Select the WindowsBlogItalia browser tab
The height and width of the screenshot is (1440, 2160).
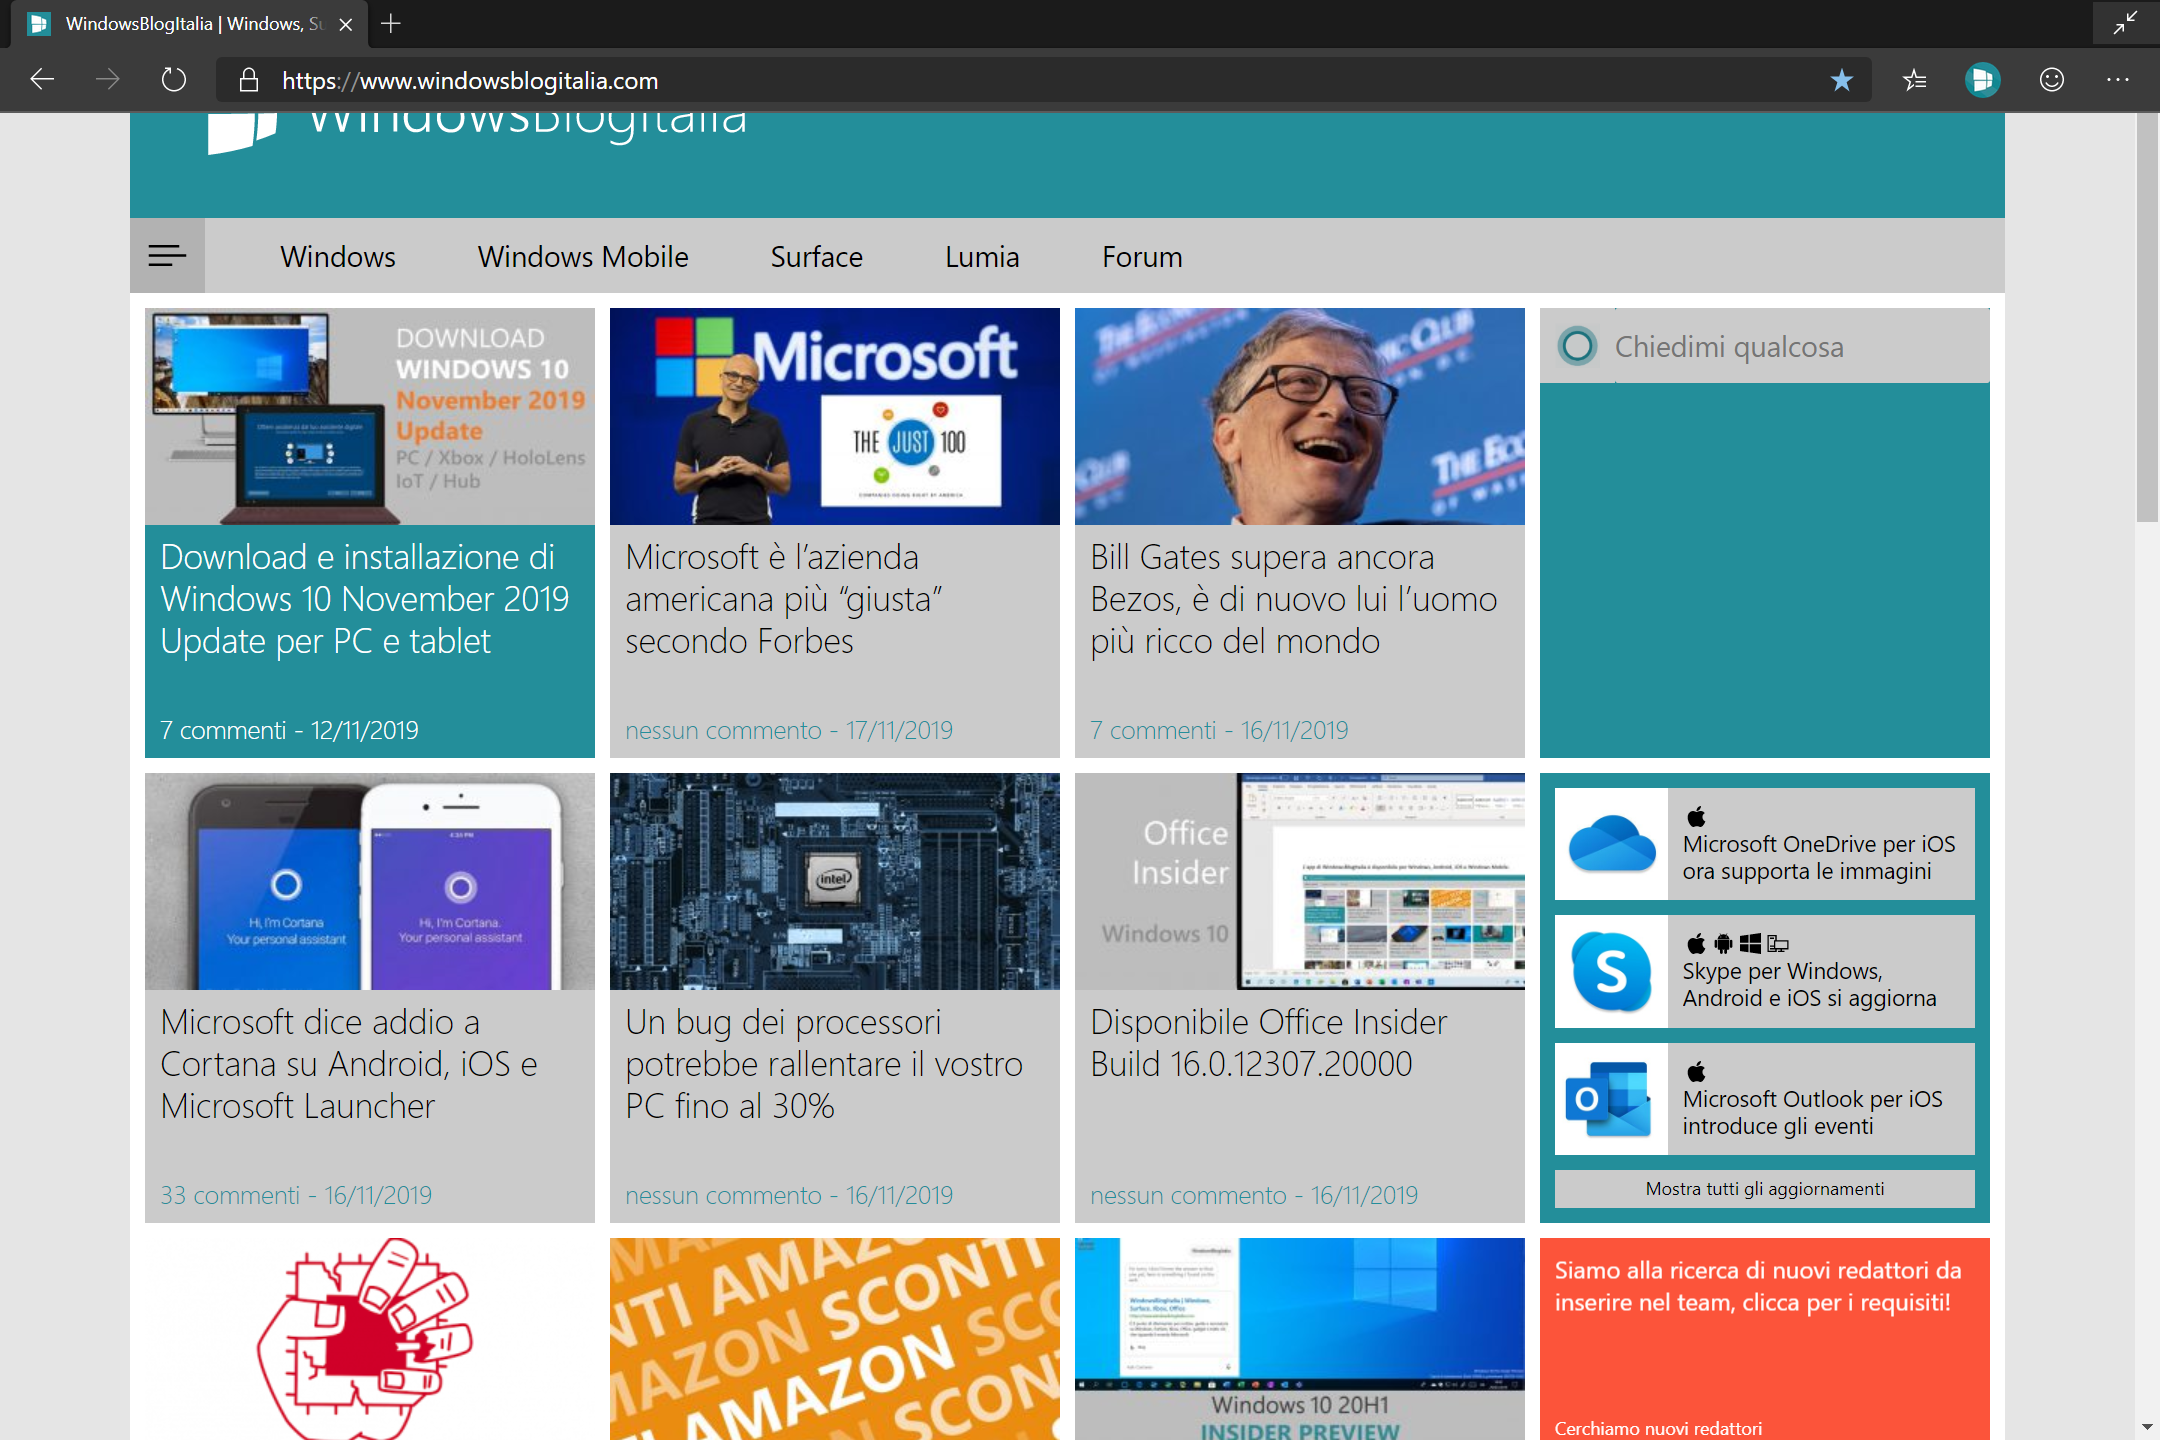click(190, 24)
